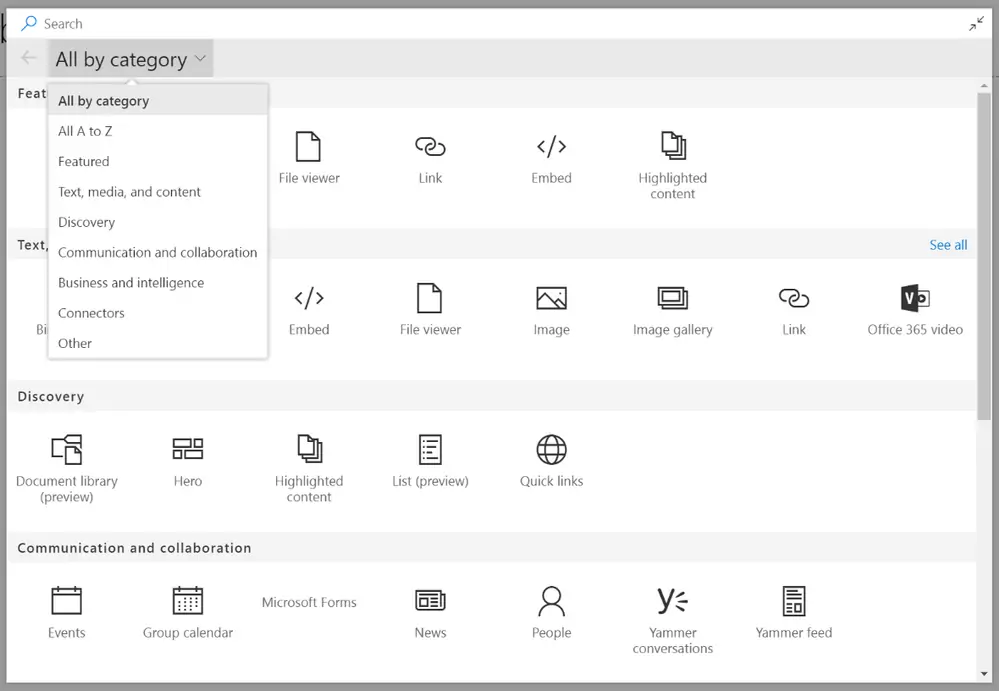Select the Microsoft Forms web part
Image resolution: width=999 pixels, height=691 pixels.
[x=309, y=602]
